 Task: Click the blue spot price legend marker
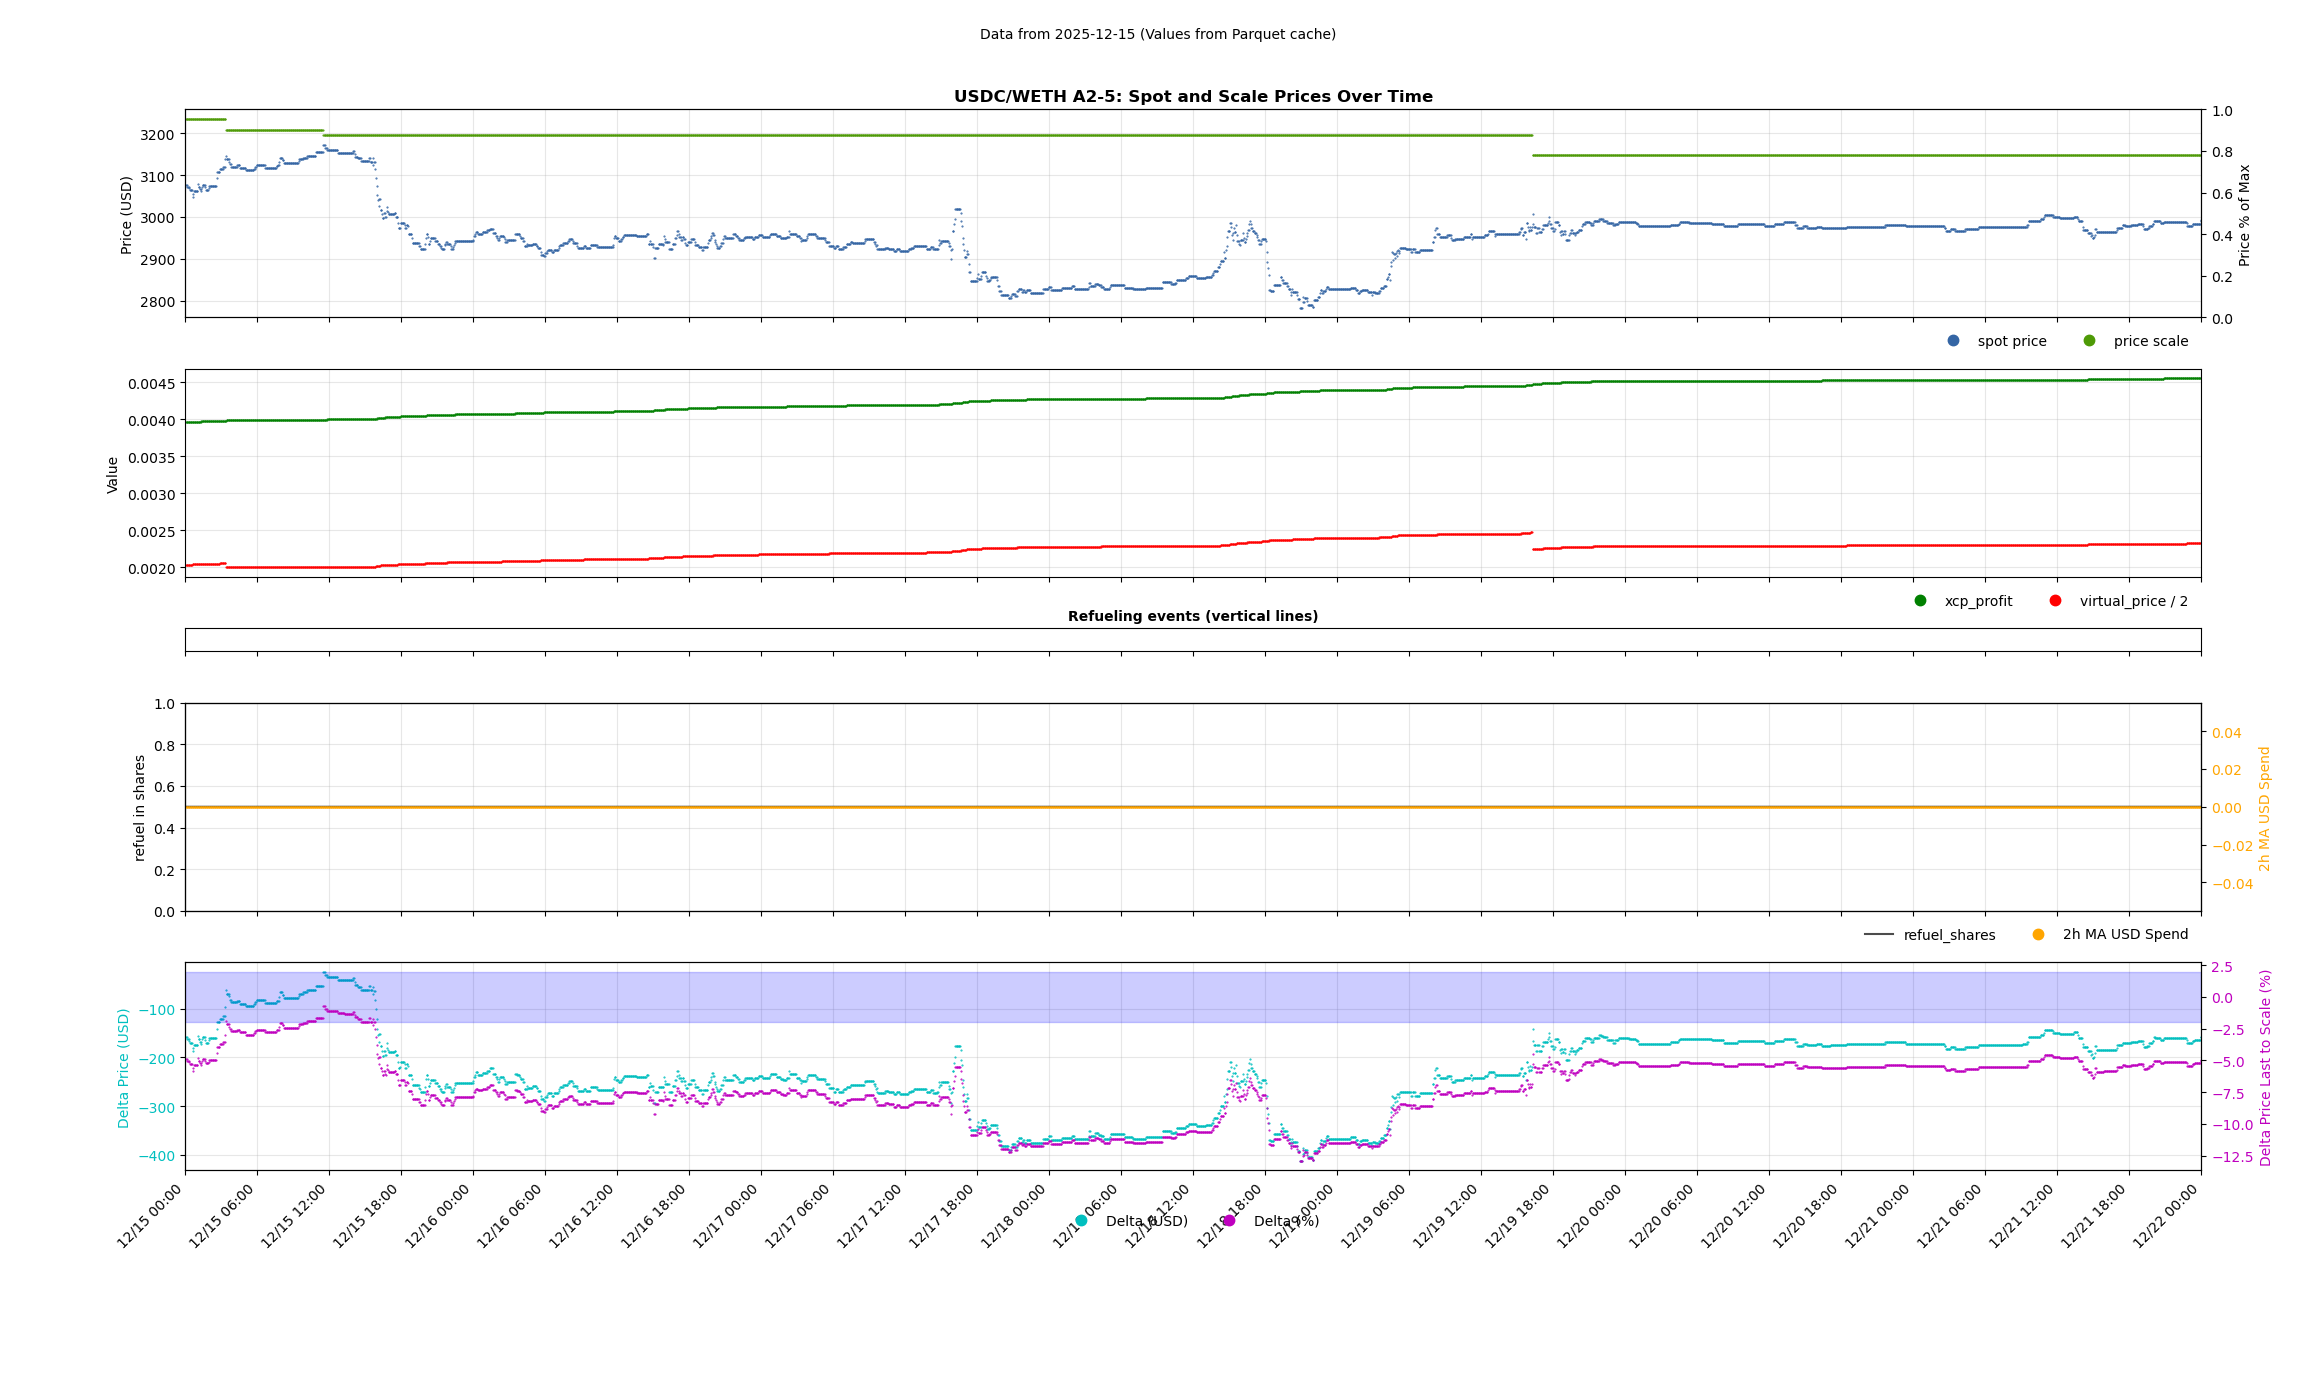click(x=1953, y=341)
